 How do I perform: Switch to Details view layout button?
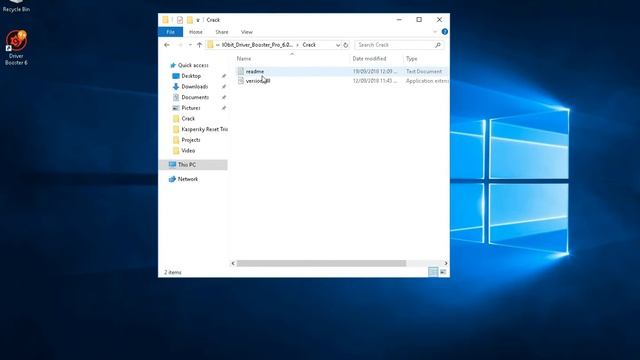pos(433,272)
